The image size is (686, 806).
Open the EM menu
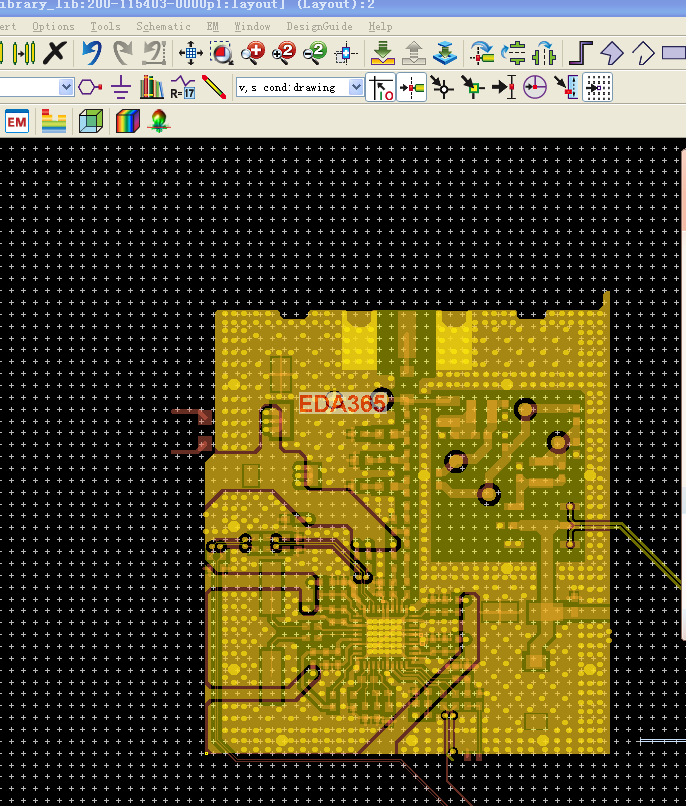(x=213, y=26)
